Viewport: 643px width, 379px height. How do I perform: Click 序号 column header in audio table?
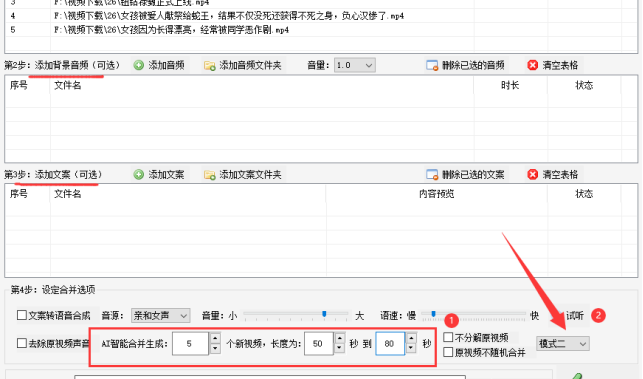click(x=18, y=85)
